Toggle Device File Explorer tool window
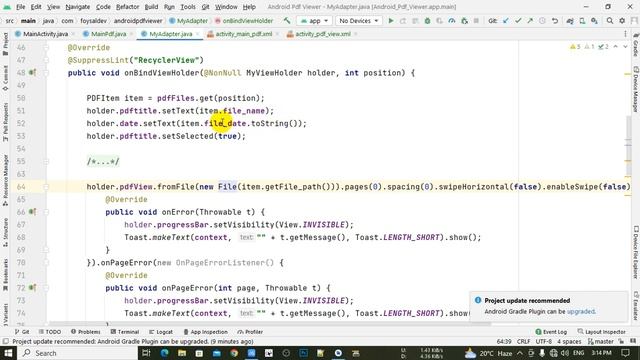This screenshot has width=640, height=360. coord(636,252)
